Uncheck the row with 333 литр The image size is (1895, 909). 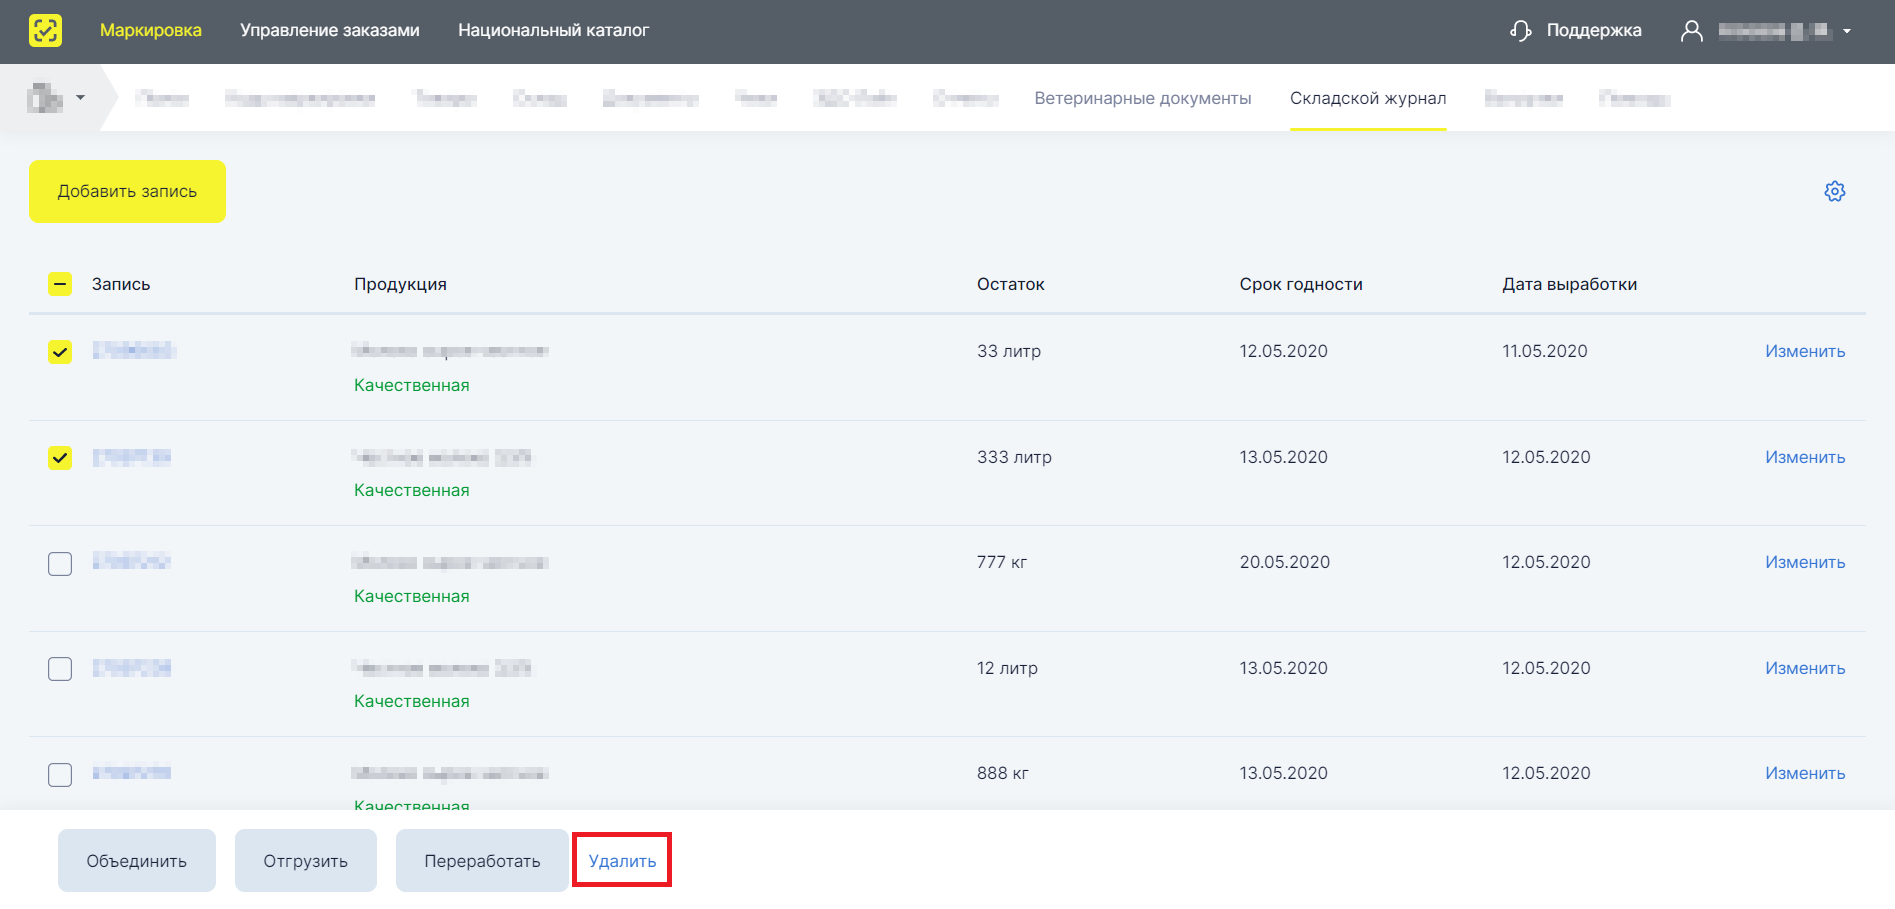(60, 458)
